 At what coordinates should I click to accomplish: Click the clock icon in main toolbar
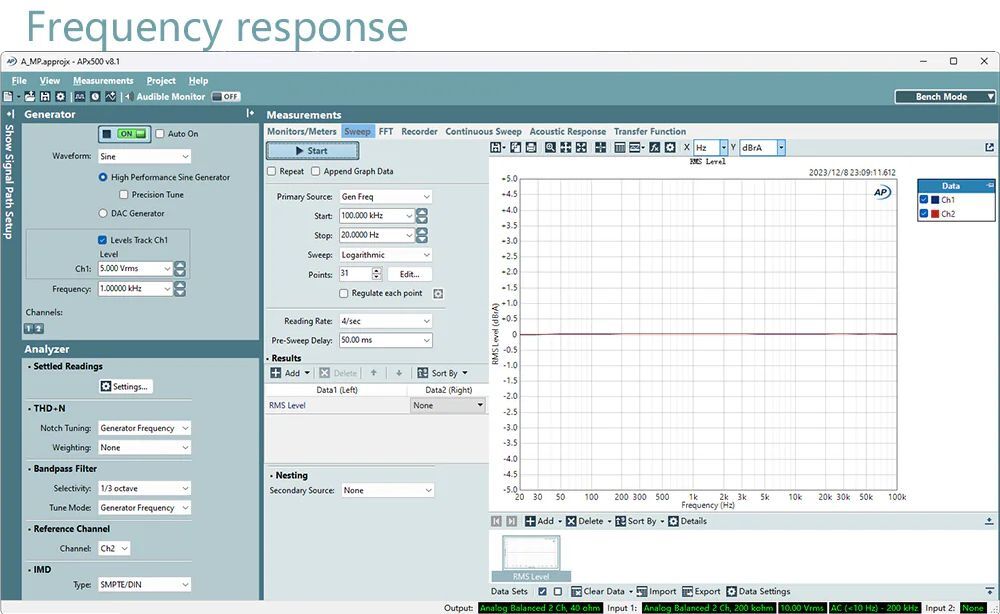click(x=95, y=96)
